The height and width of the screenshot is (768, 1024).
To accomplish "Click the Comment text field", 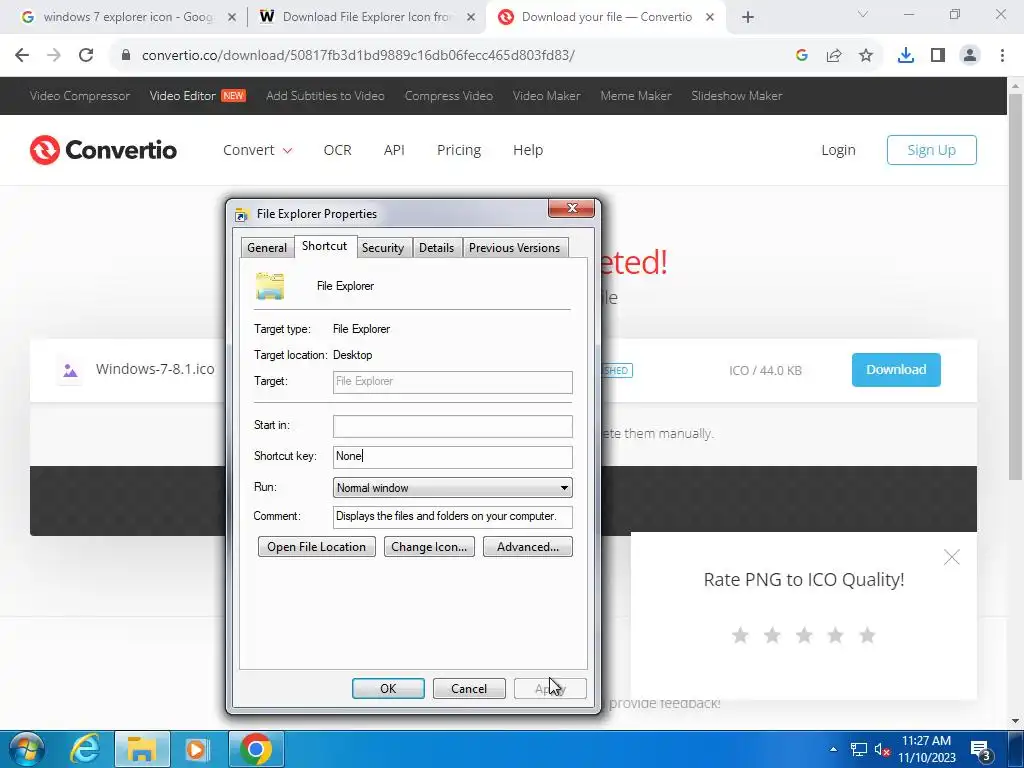I will pos(453,517).
